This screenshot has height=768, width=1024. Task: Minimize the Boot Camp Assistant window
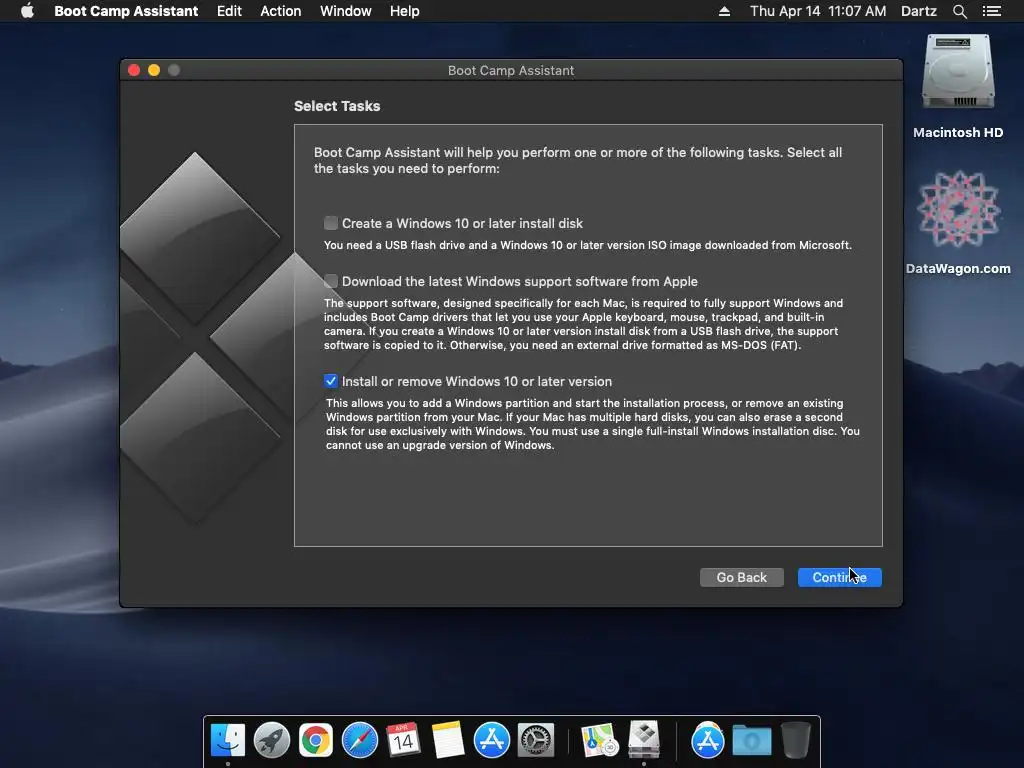[x=154, y=70]
